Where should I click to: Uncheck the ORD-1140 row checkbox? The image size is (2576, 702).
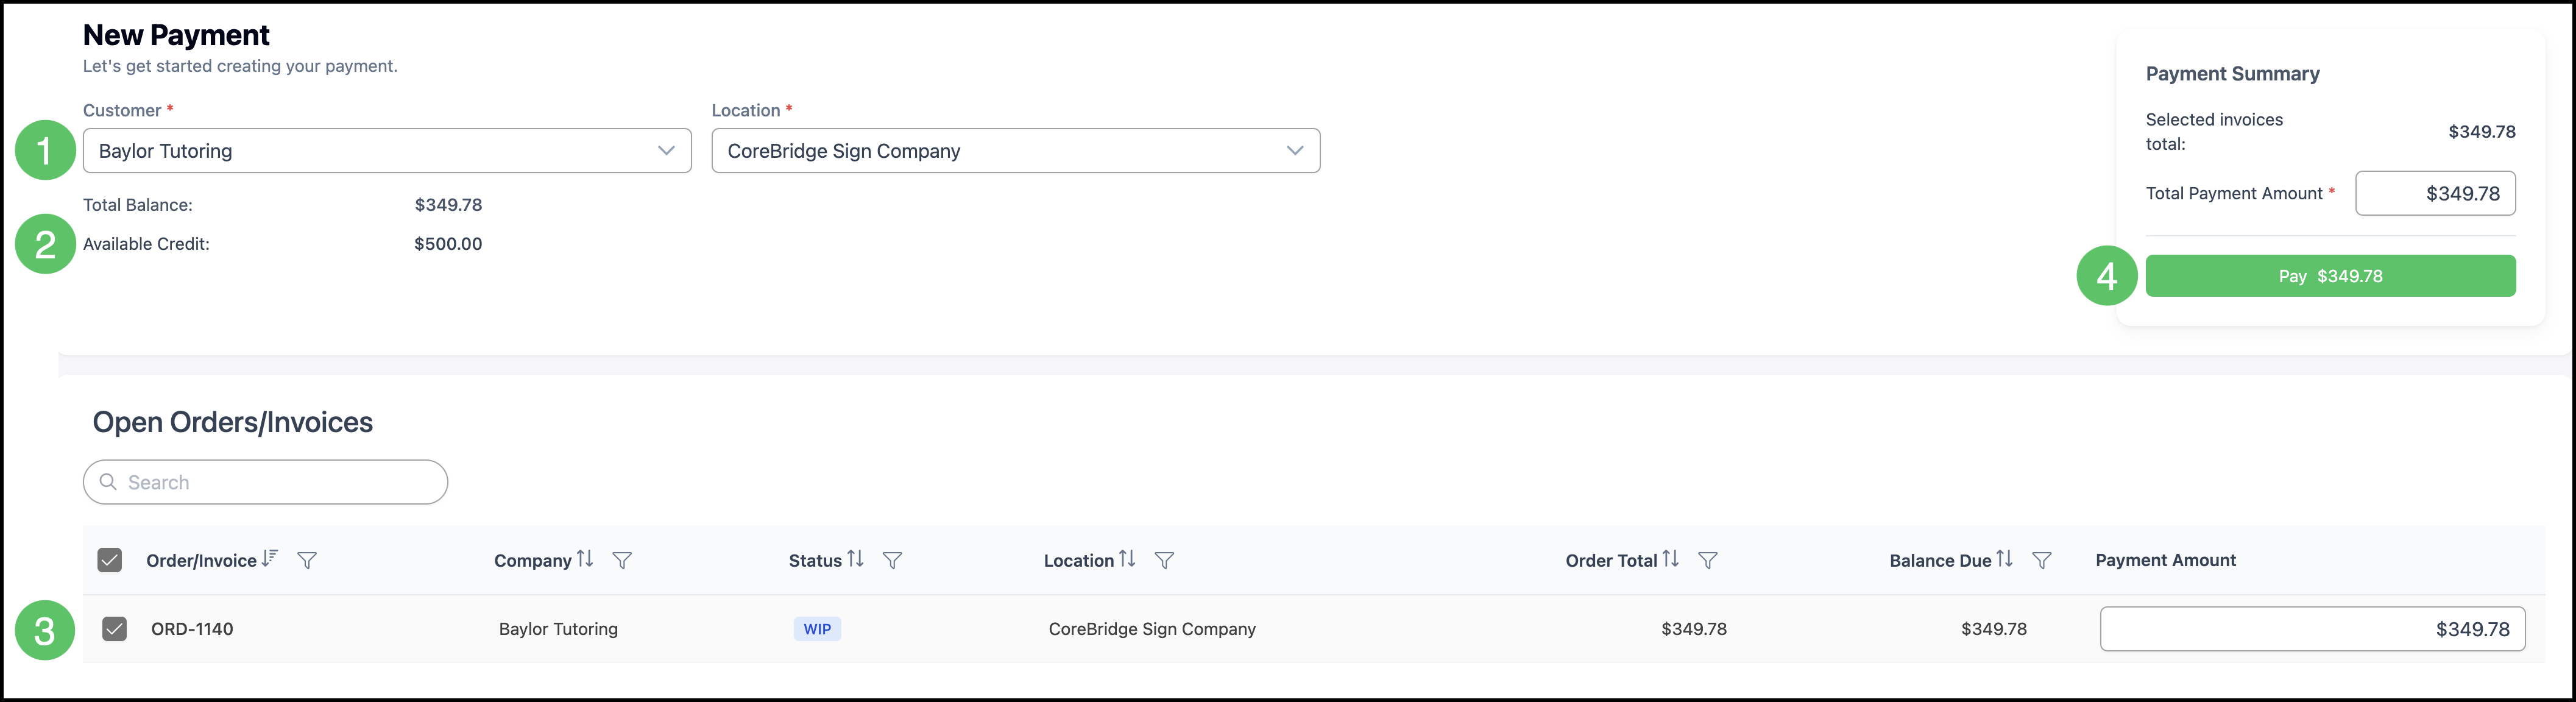pyautogui.click(x=115, y=629)
